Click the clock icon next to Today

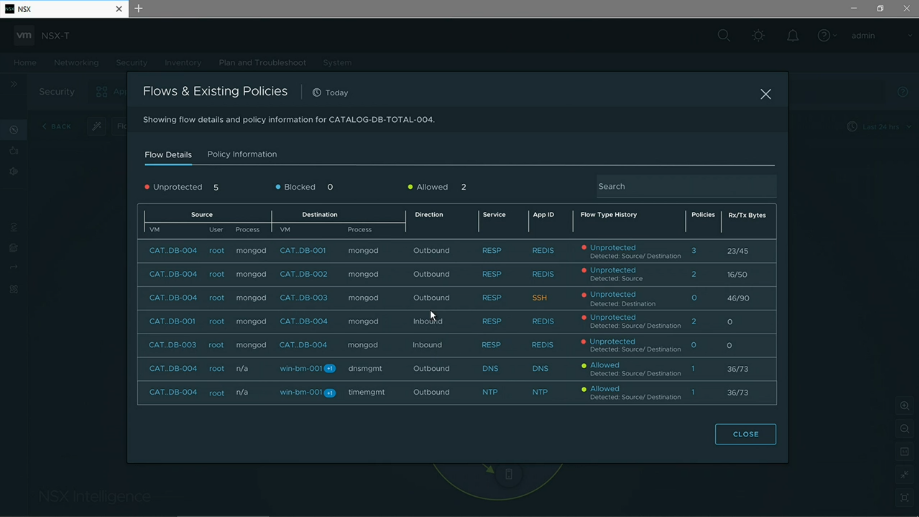(x=316, y=93)
